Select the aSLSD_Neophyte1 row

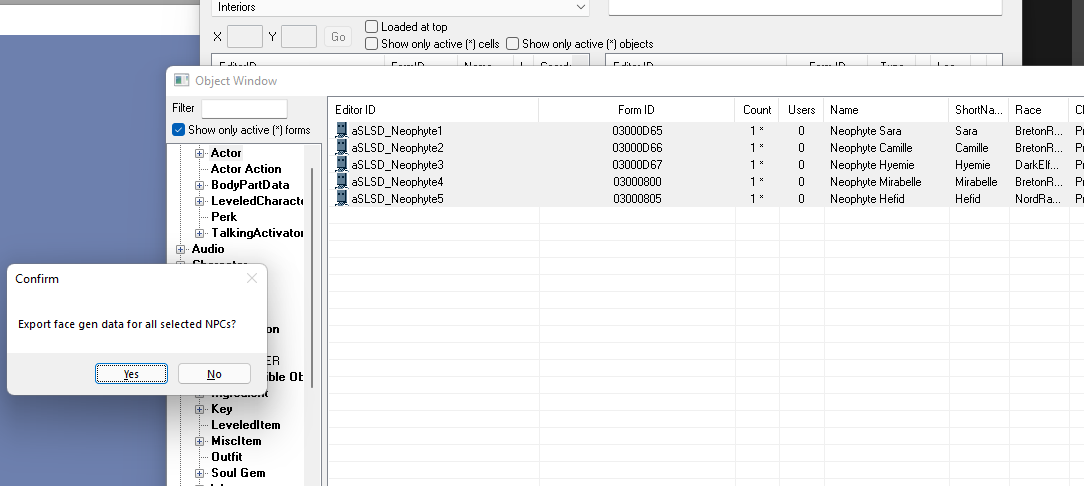coord(705,131)
